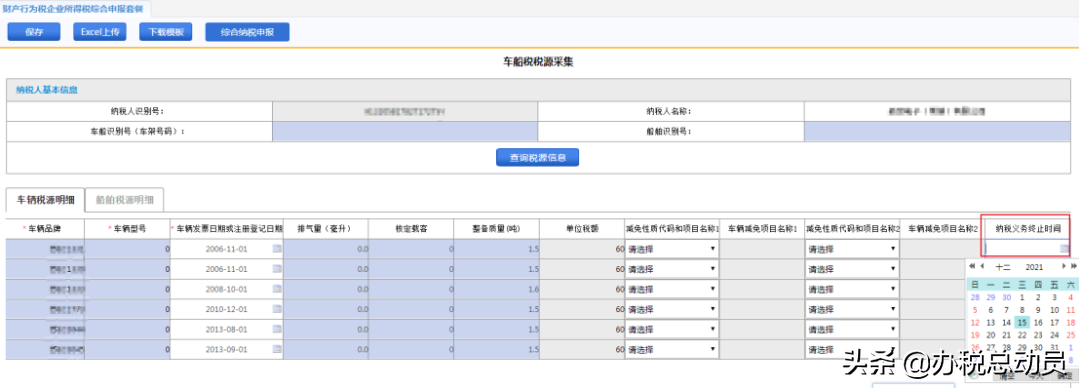Click calendar icon in 纳税义务终止时间 input
Image resolution: width=1080 pixels, height=389 pixels.
point(1064,249)
